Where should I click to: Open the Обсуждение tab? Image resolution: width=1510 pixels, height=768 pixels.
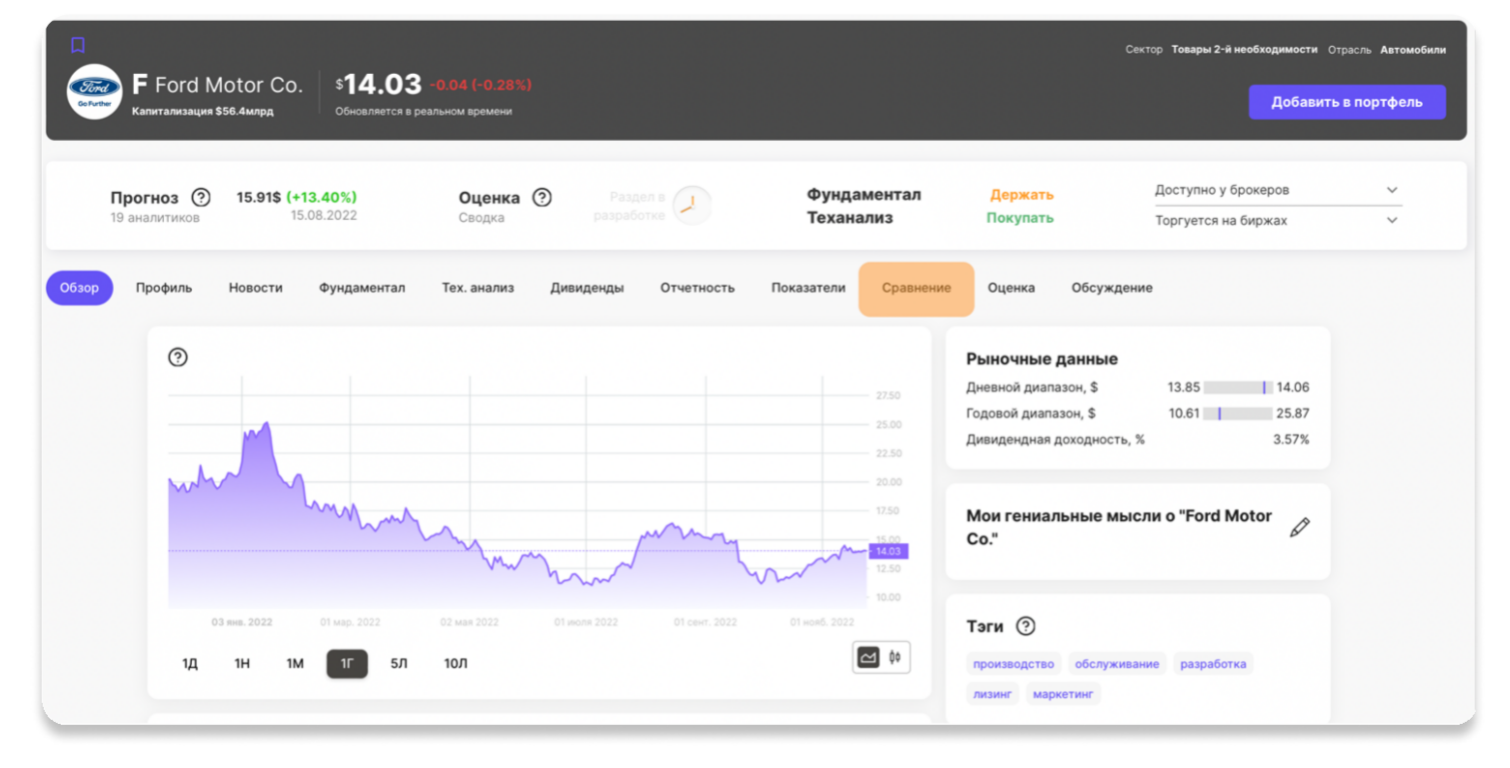1112,288
